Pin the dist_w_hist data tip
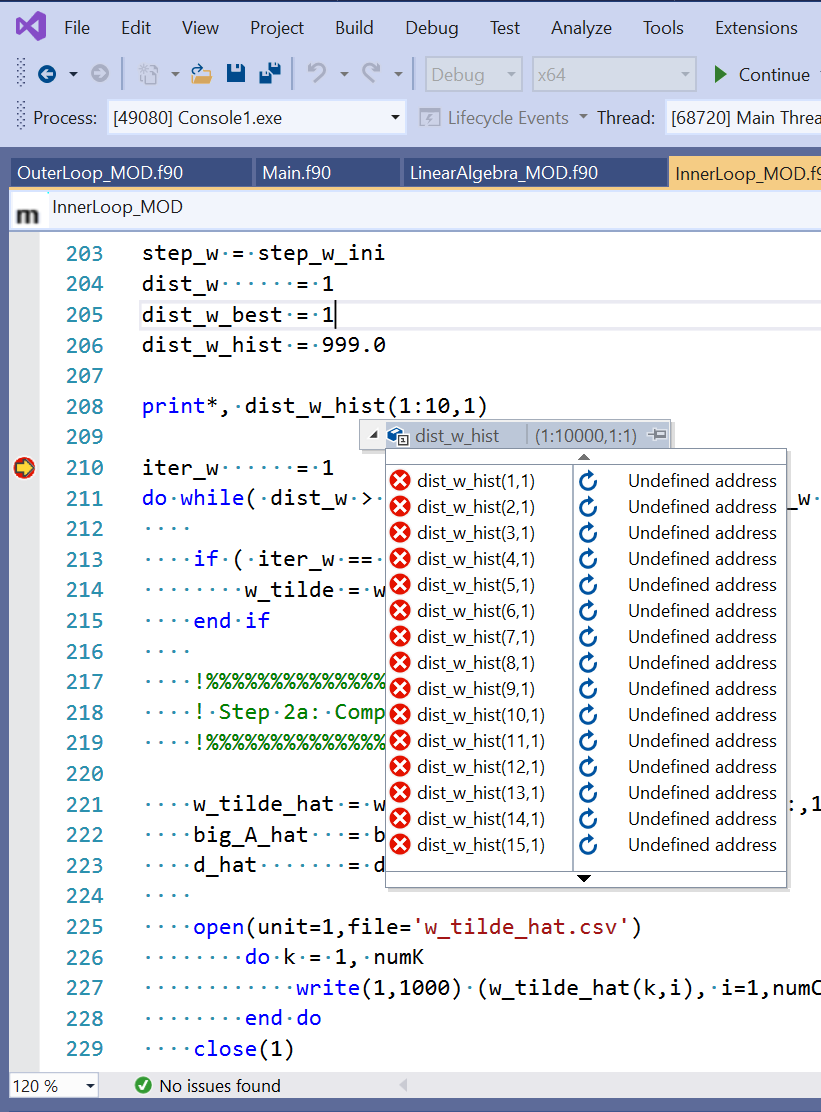Image resolution: width=821 pixels, height=1112 pixels. (657, 435)
